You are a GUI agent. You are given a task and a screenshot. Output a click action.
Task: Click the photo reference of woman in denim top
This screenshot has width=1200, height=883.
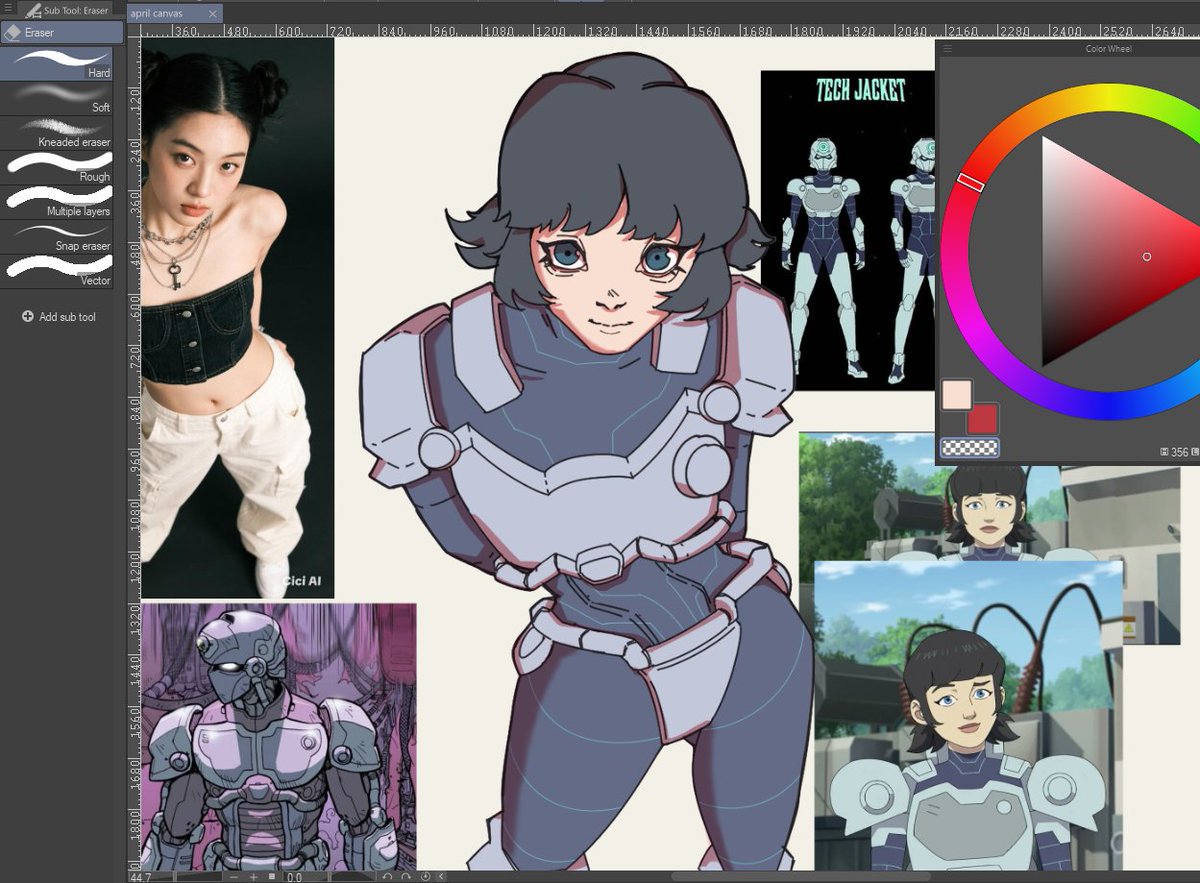point(237,318)
